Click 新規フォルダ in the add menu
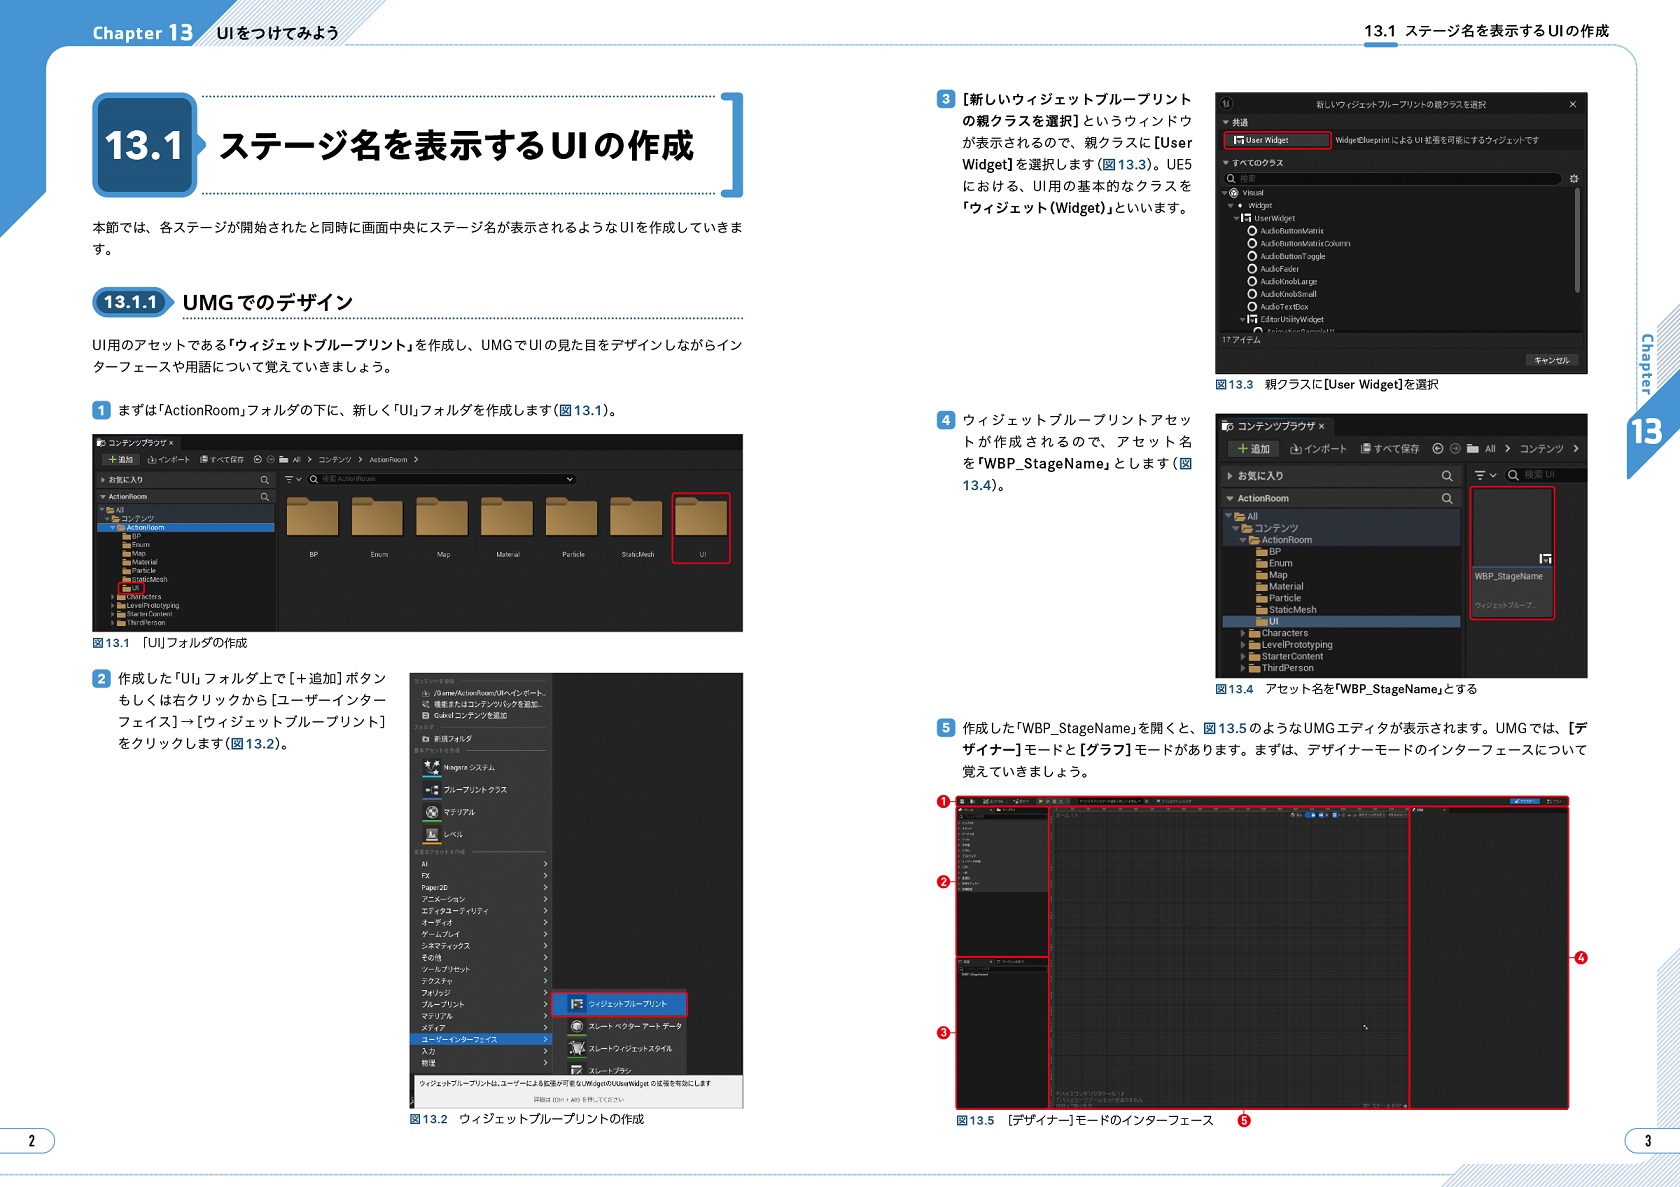Image resolution: width=1680 pixels, height=1187 pixels. point(452,739)
